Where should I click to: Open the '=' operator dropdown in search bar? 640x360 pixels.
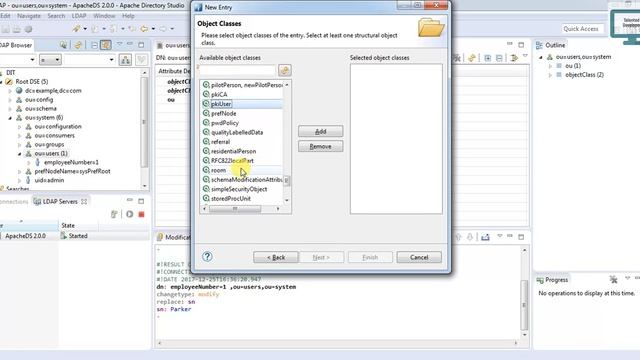click(50, 60)
